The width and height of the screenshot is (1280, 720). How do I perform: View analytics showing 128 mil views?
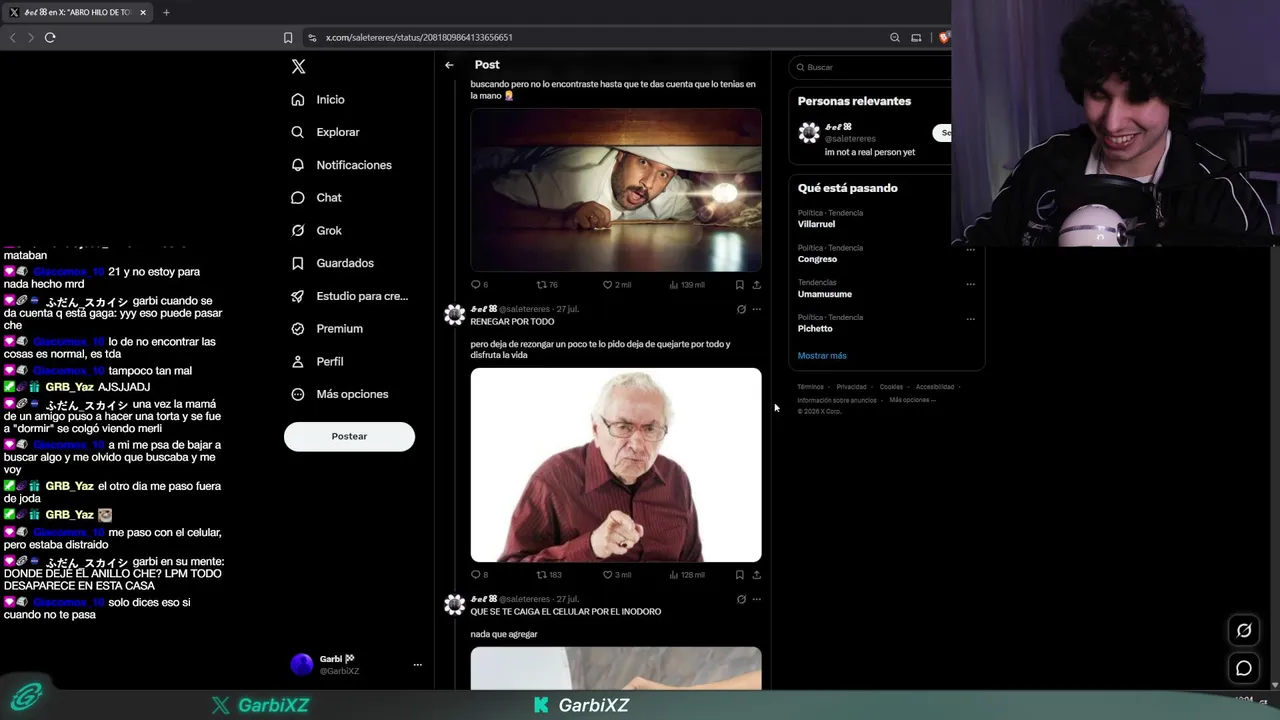click(x=687, y=575)
